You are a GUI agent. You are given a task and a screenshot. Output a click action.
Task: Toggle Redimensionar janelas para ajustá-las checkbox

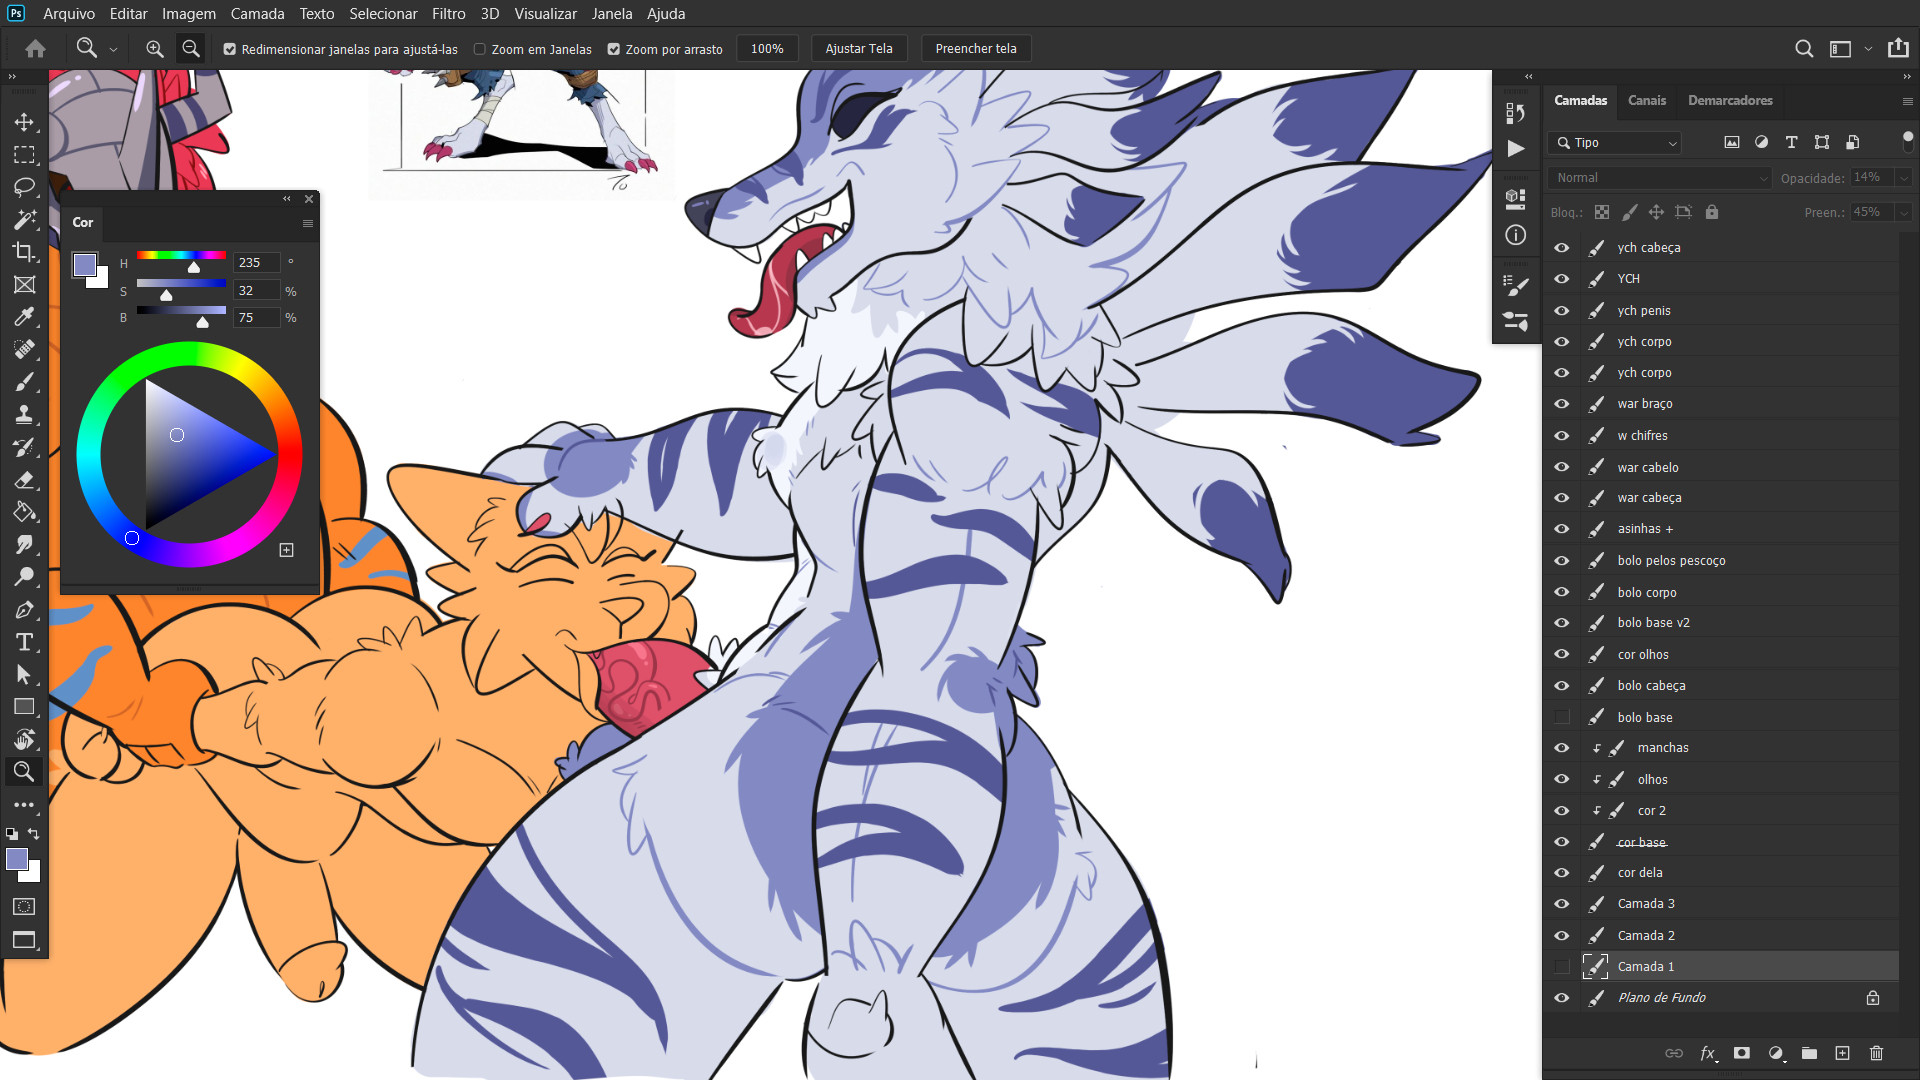coord(230,49)
